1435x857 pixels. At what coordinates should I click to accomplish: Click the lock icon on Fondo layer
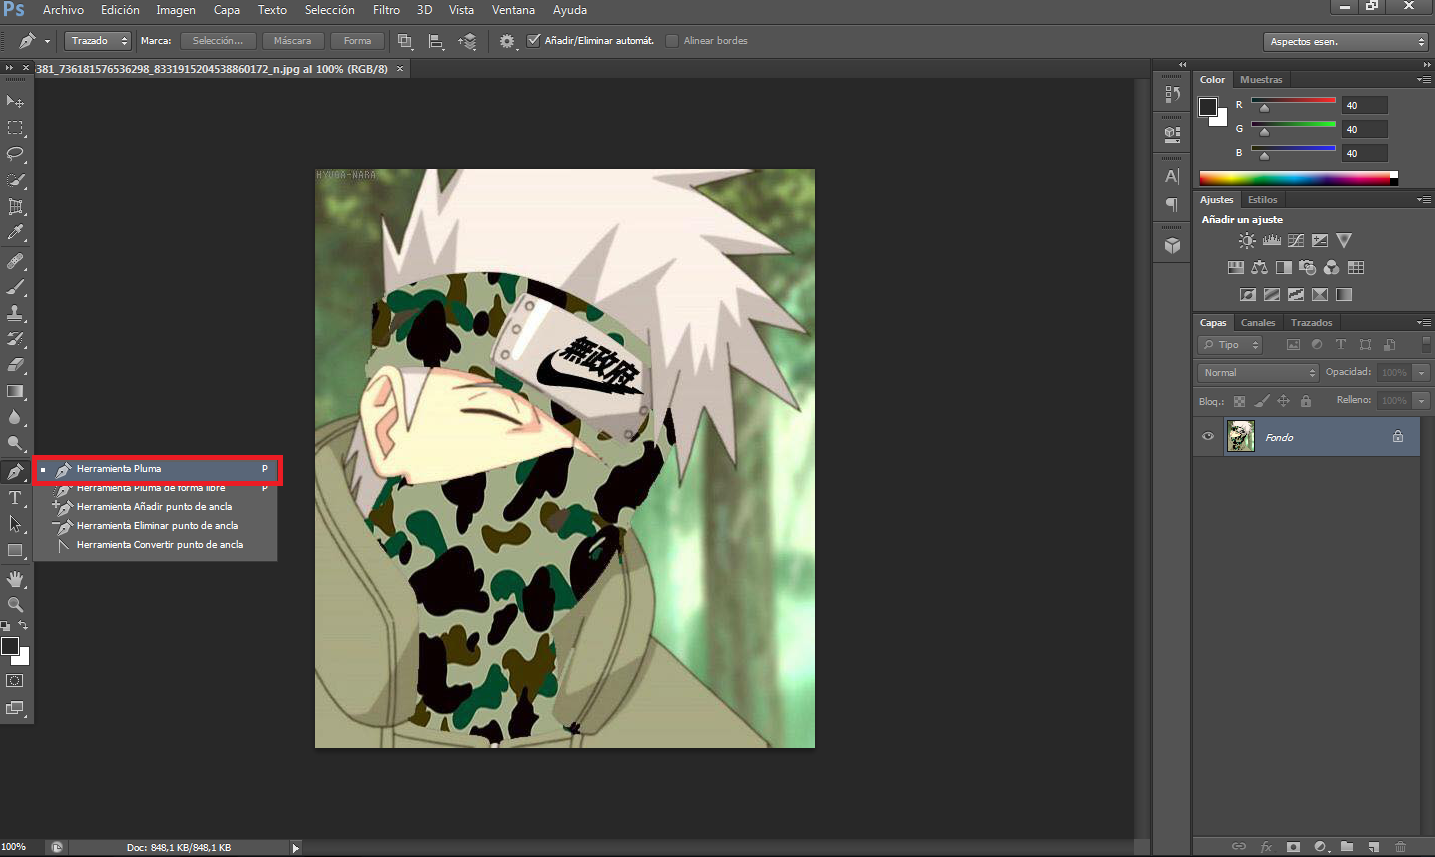click(x=1398, y=437)
